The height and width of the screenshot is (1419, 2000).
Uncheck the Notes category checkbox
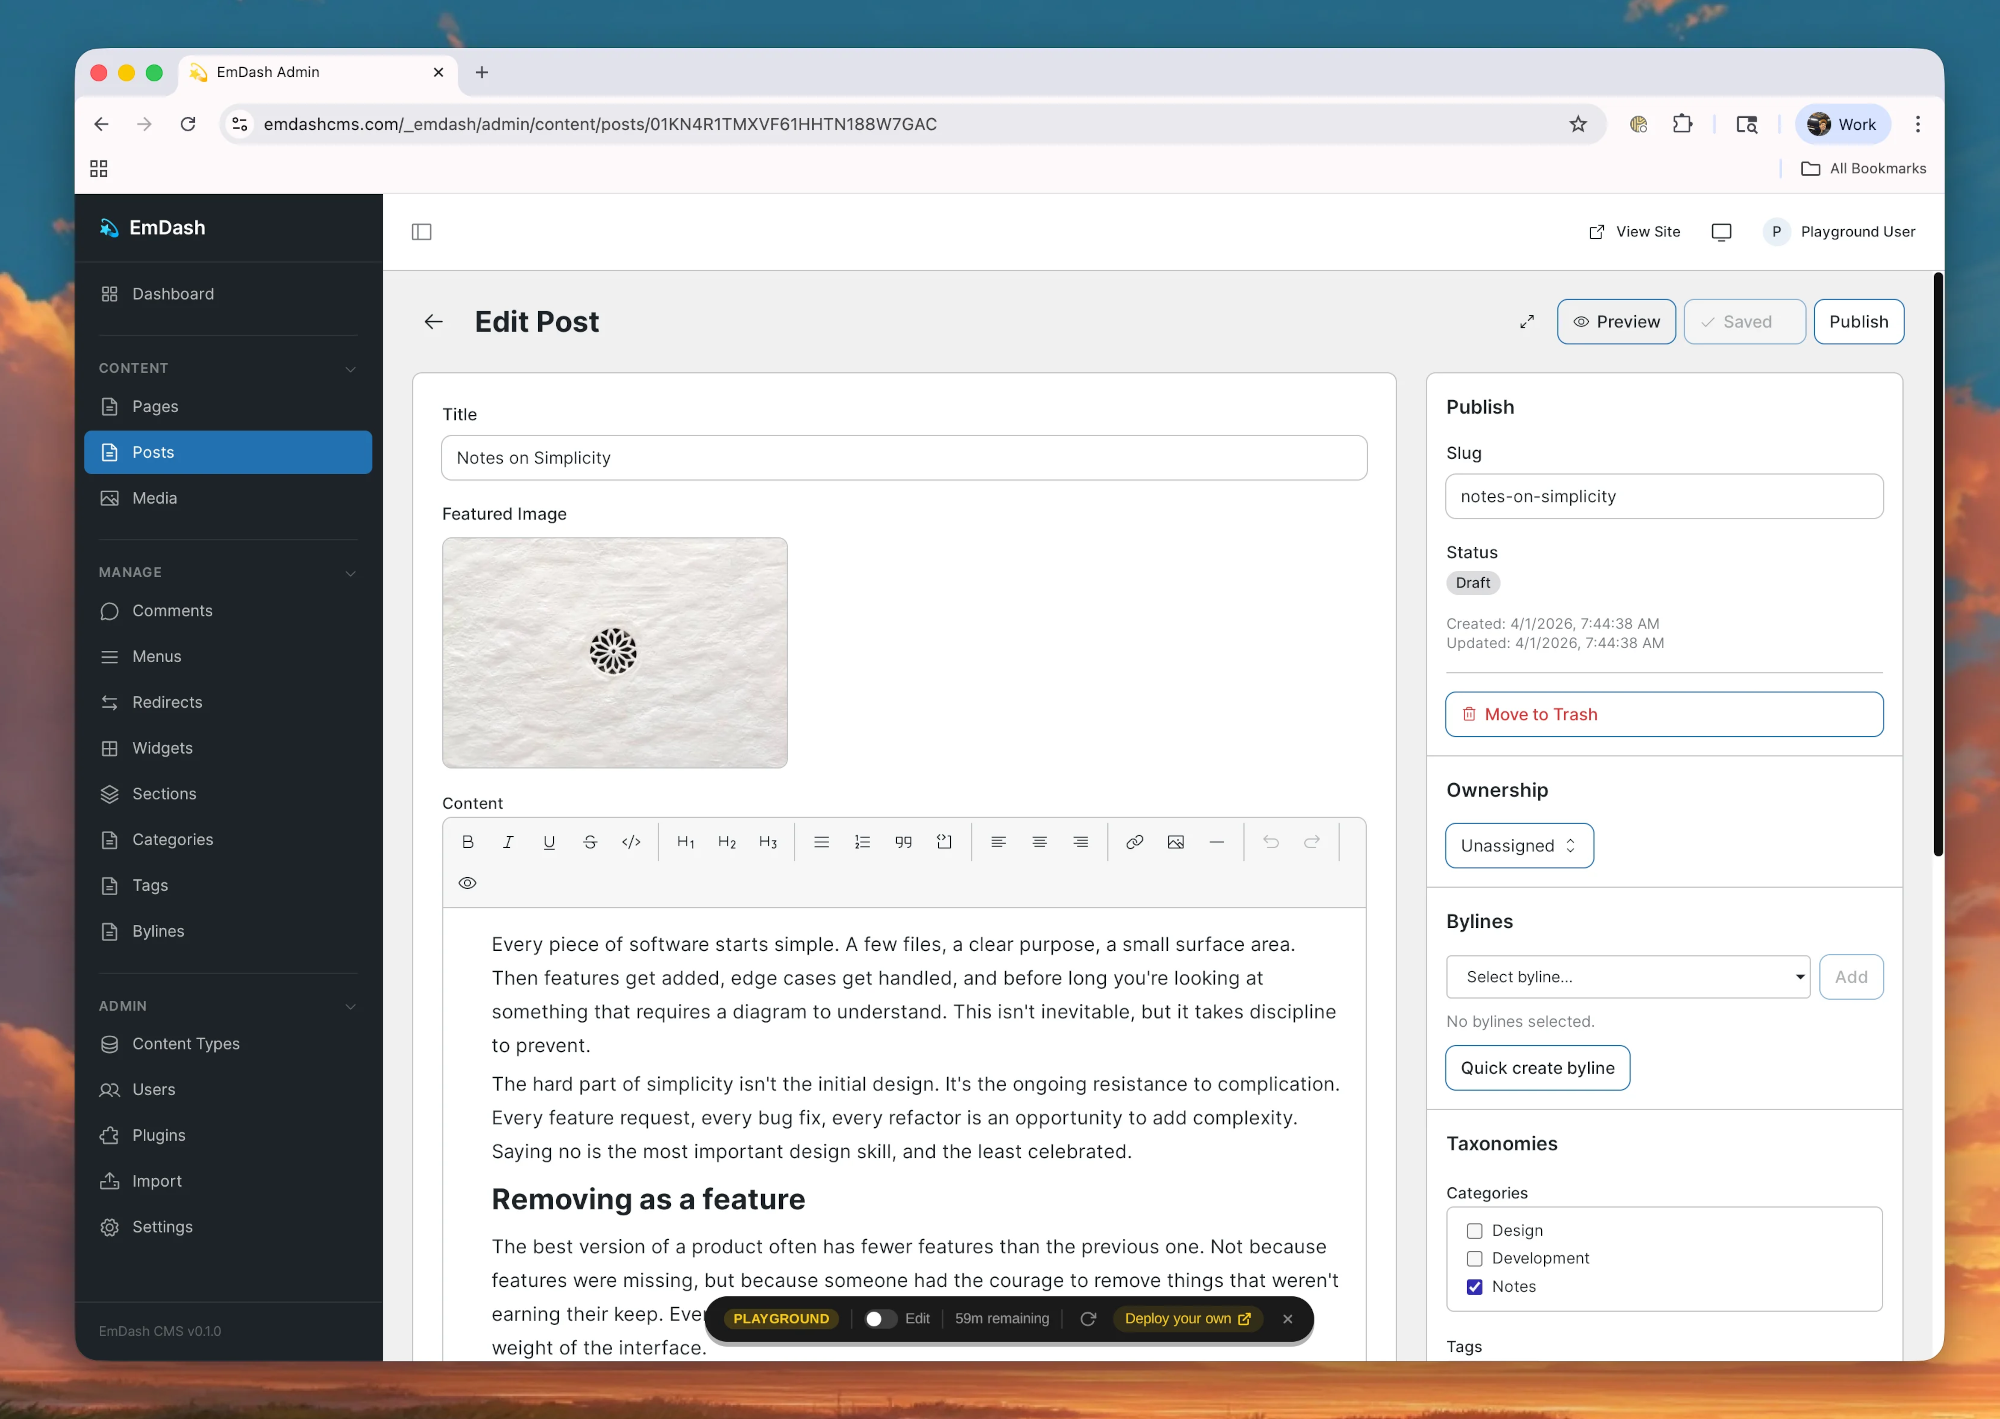pos(1474,1287)
